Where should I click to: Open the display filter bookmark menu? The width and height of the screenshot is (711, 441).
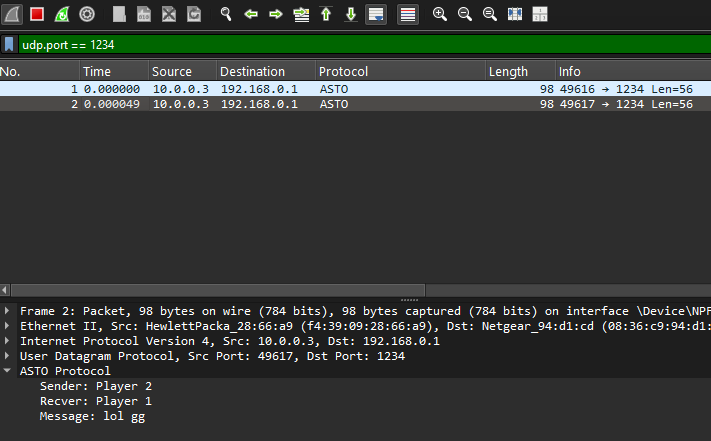(9, 44)
